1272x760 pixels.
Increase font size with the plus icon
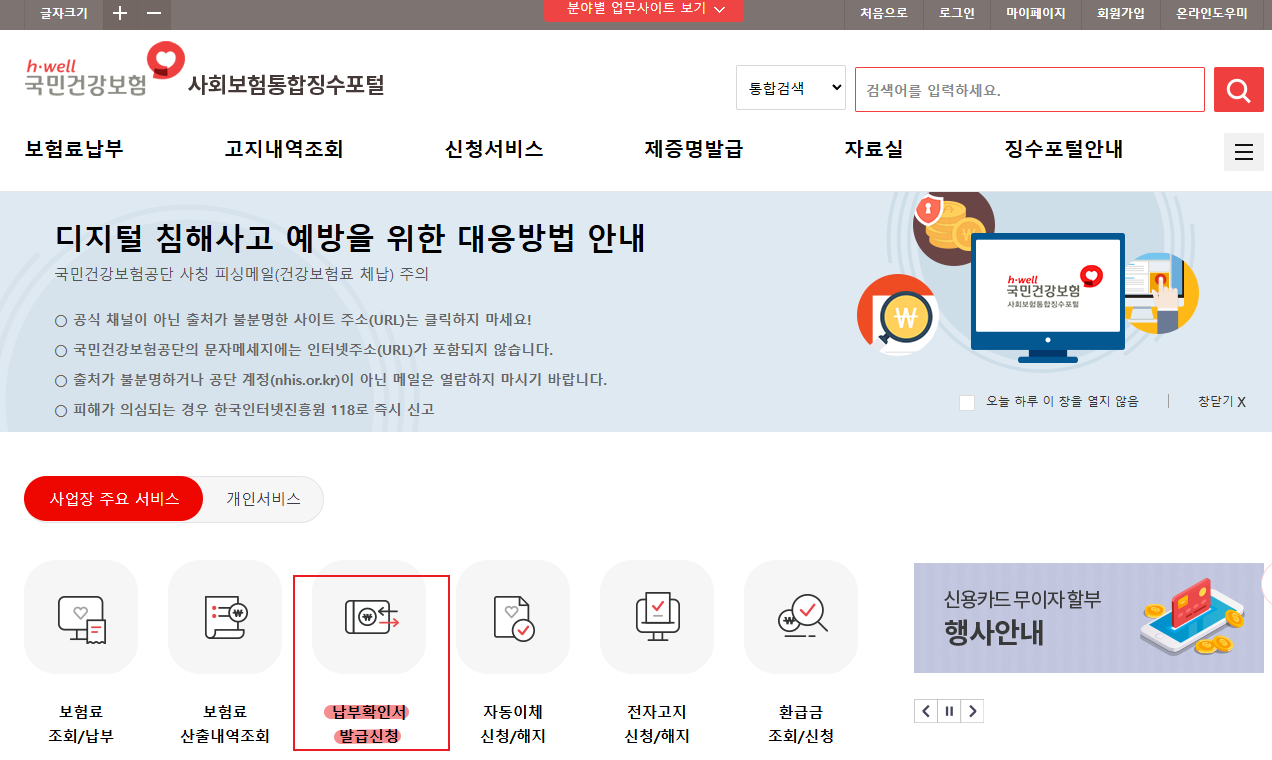[120, 14]
